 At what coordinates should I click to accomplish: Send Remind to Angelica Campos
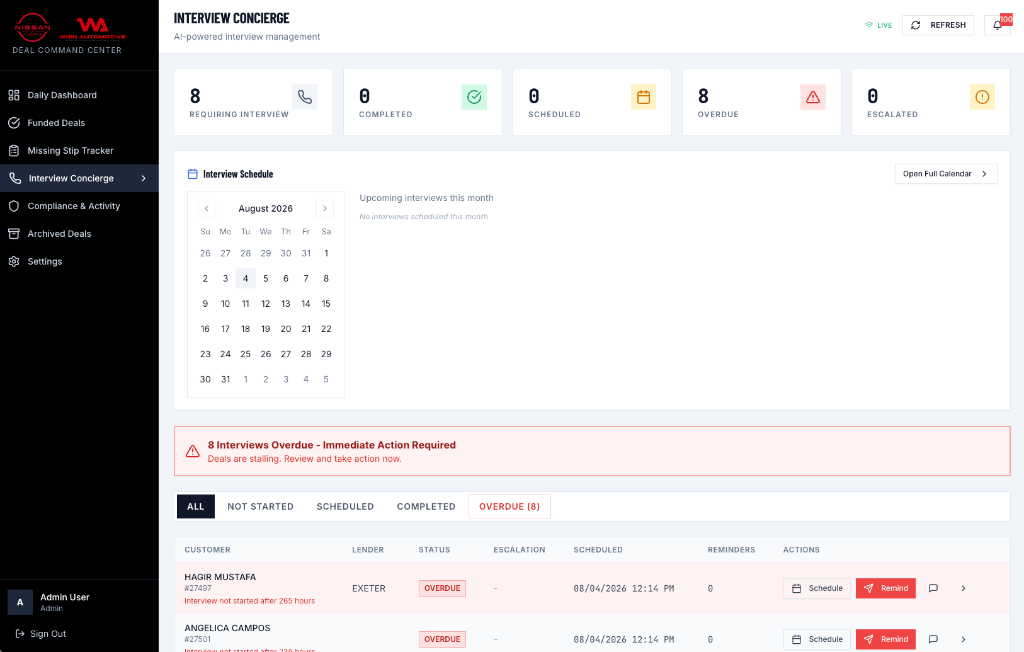886,639
